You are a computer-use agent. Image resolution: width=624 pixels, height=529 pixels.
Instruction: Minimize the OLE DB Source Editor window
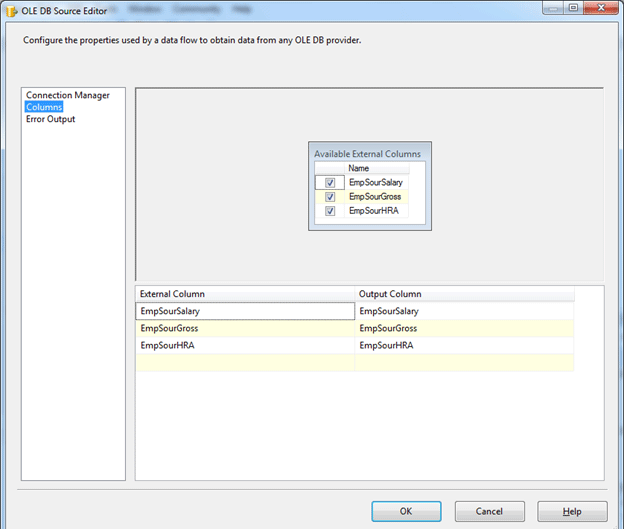553,8
